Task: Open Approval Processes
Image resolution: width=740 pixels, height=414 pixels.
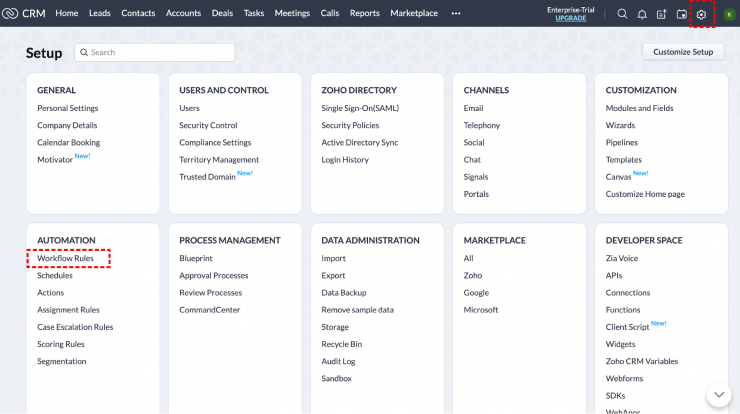Action: click(x=214, y=275)
